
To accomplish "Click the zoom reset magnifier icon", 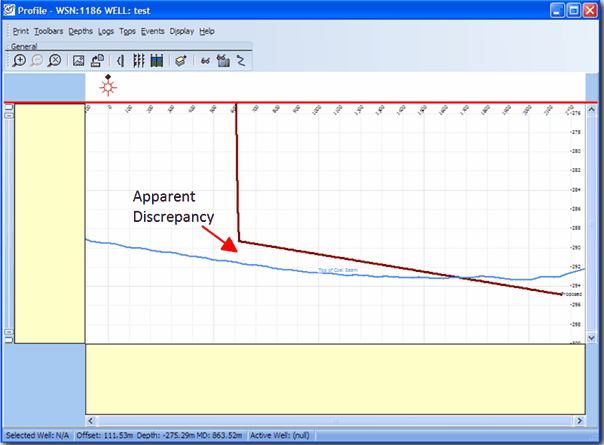I will (x=55, y=61).
